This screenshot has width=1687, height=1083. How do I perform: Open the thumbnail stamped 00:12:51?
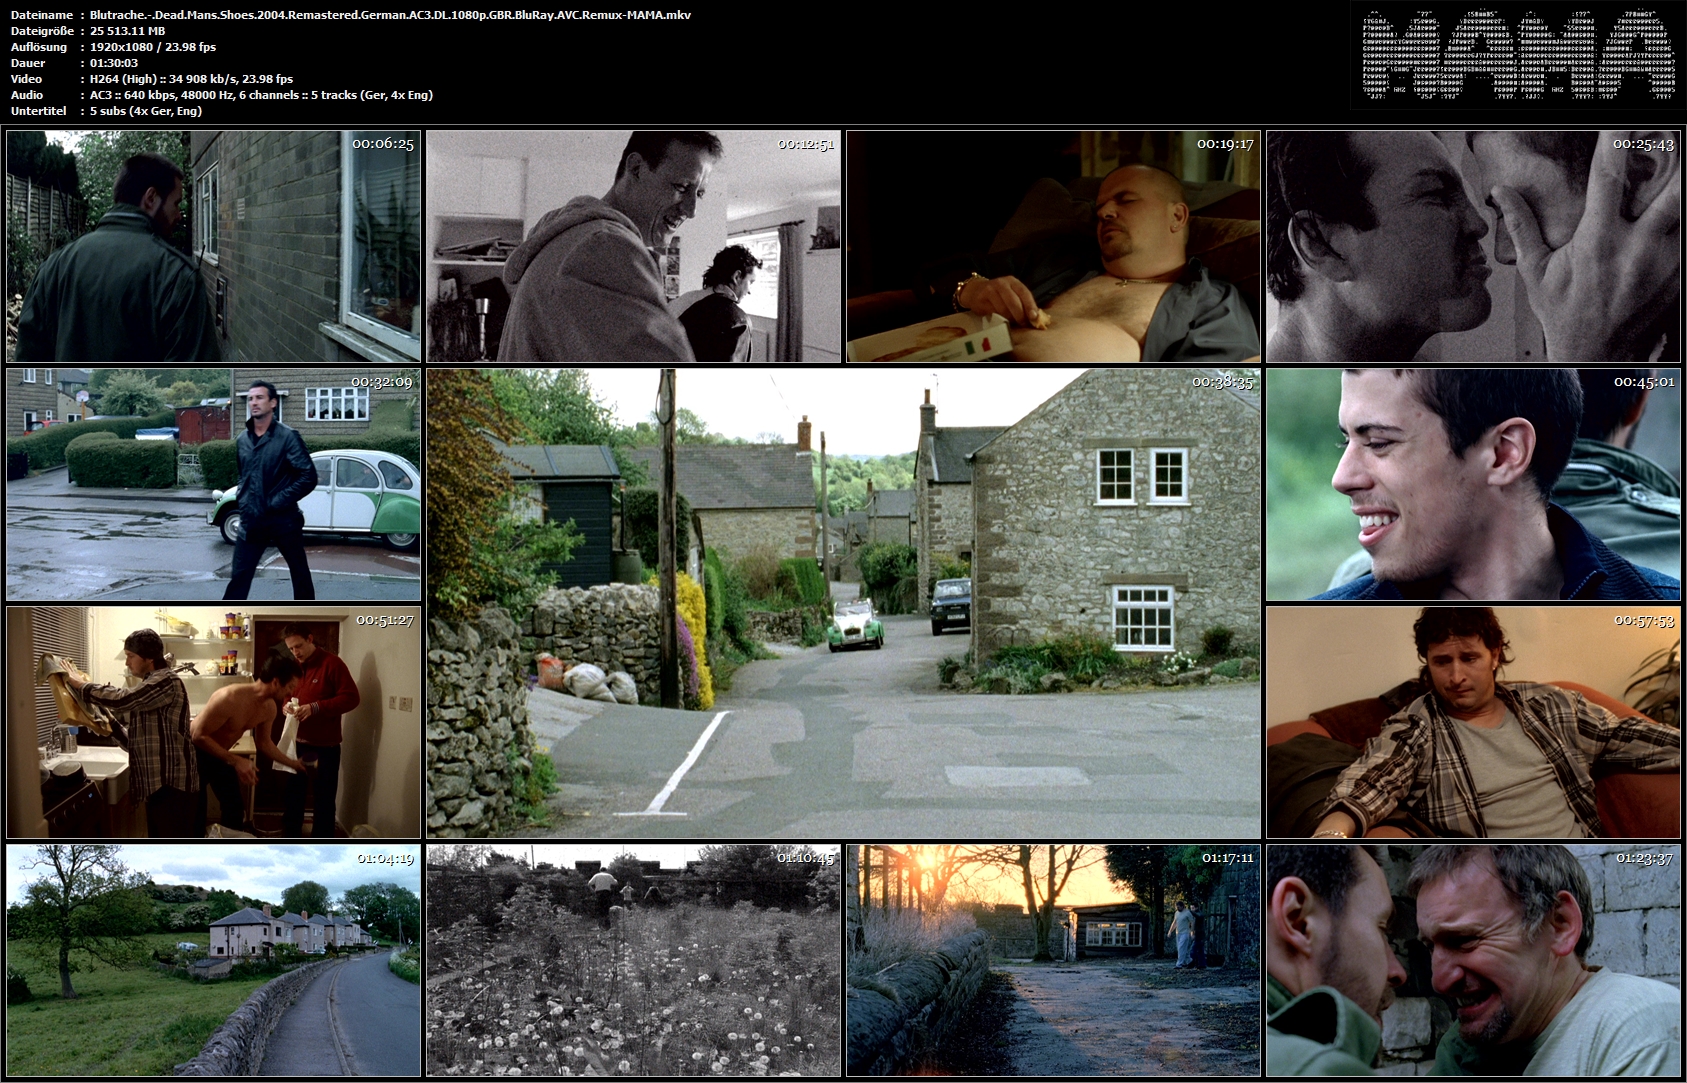[633, 246]
